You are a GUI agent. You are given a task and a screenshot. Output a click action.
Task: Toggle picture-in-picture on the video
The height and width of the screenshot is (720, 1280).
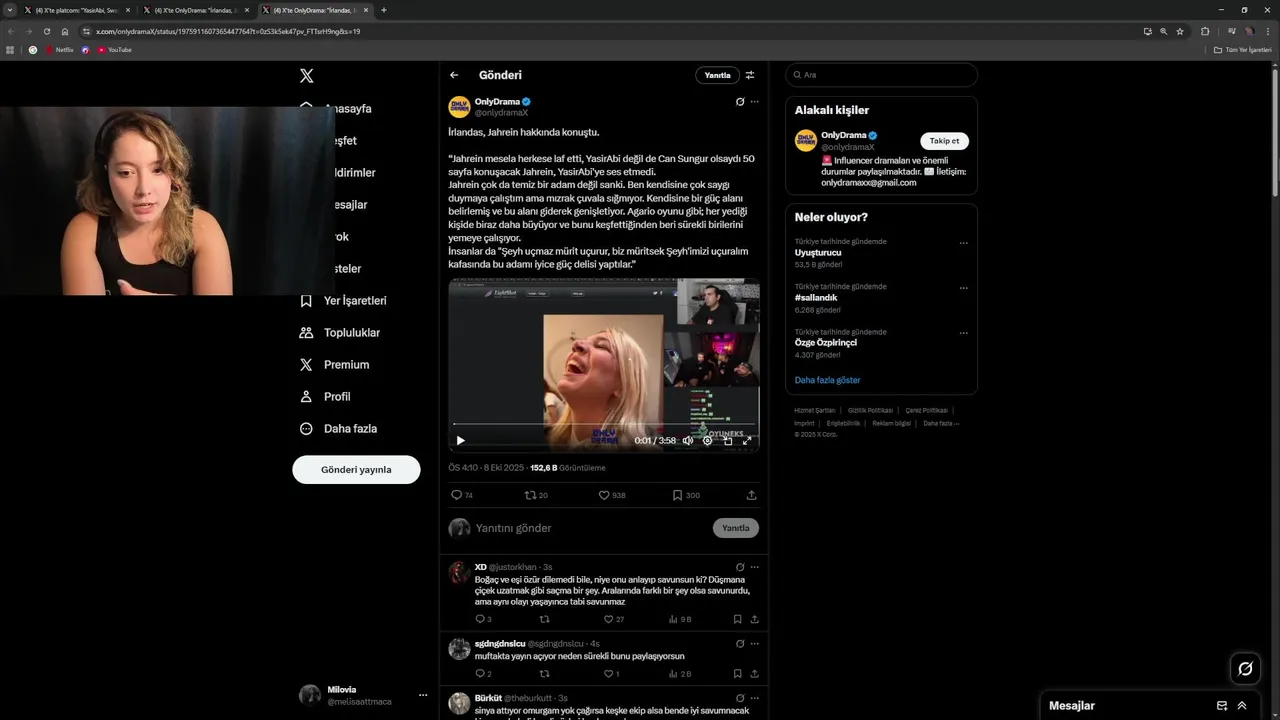[x=728, y=440]
